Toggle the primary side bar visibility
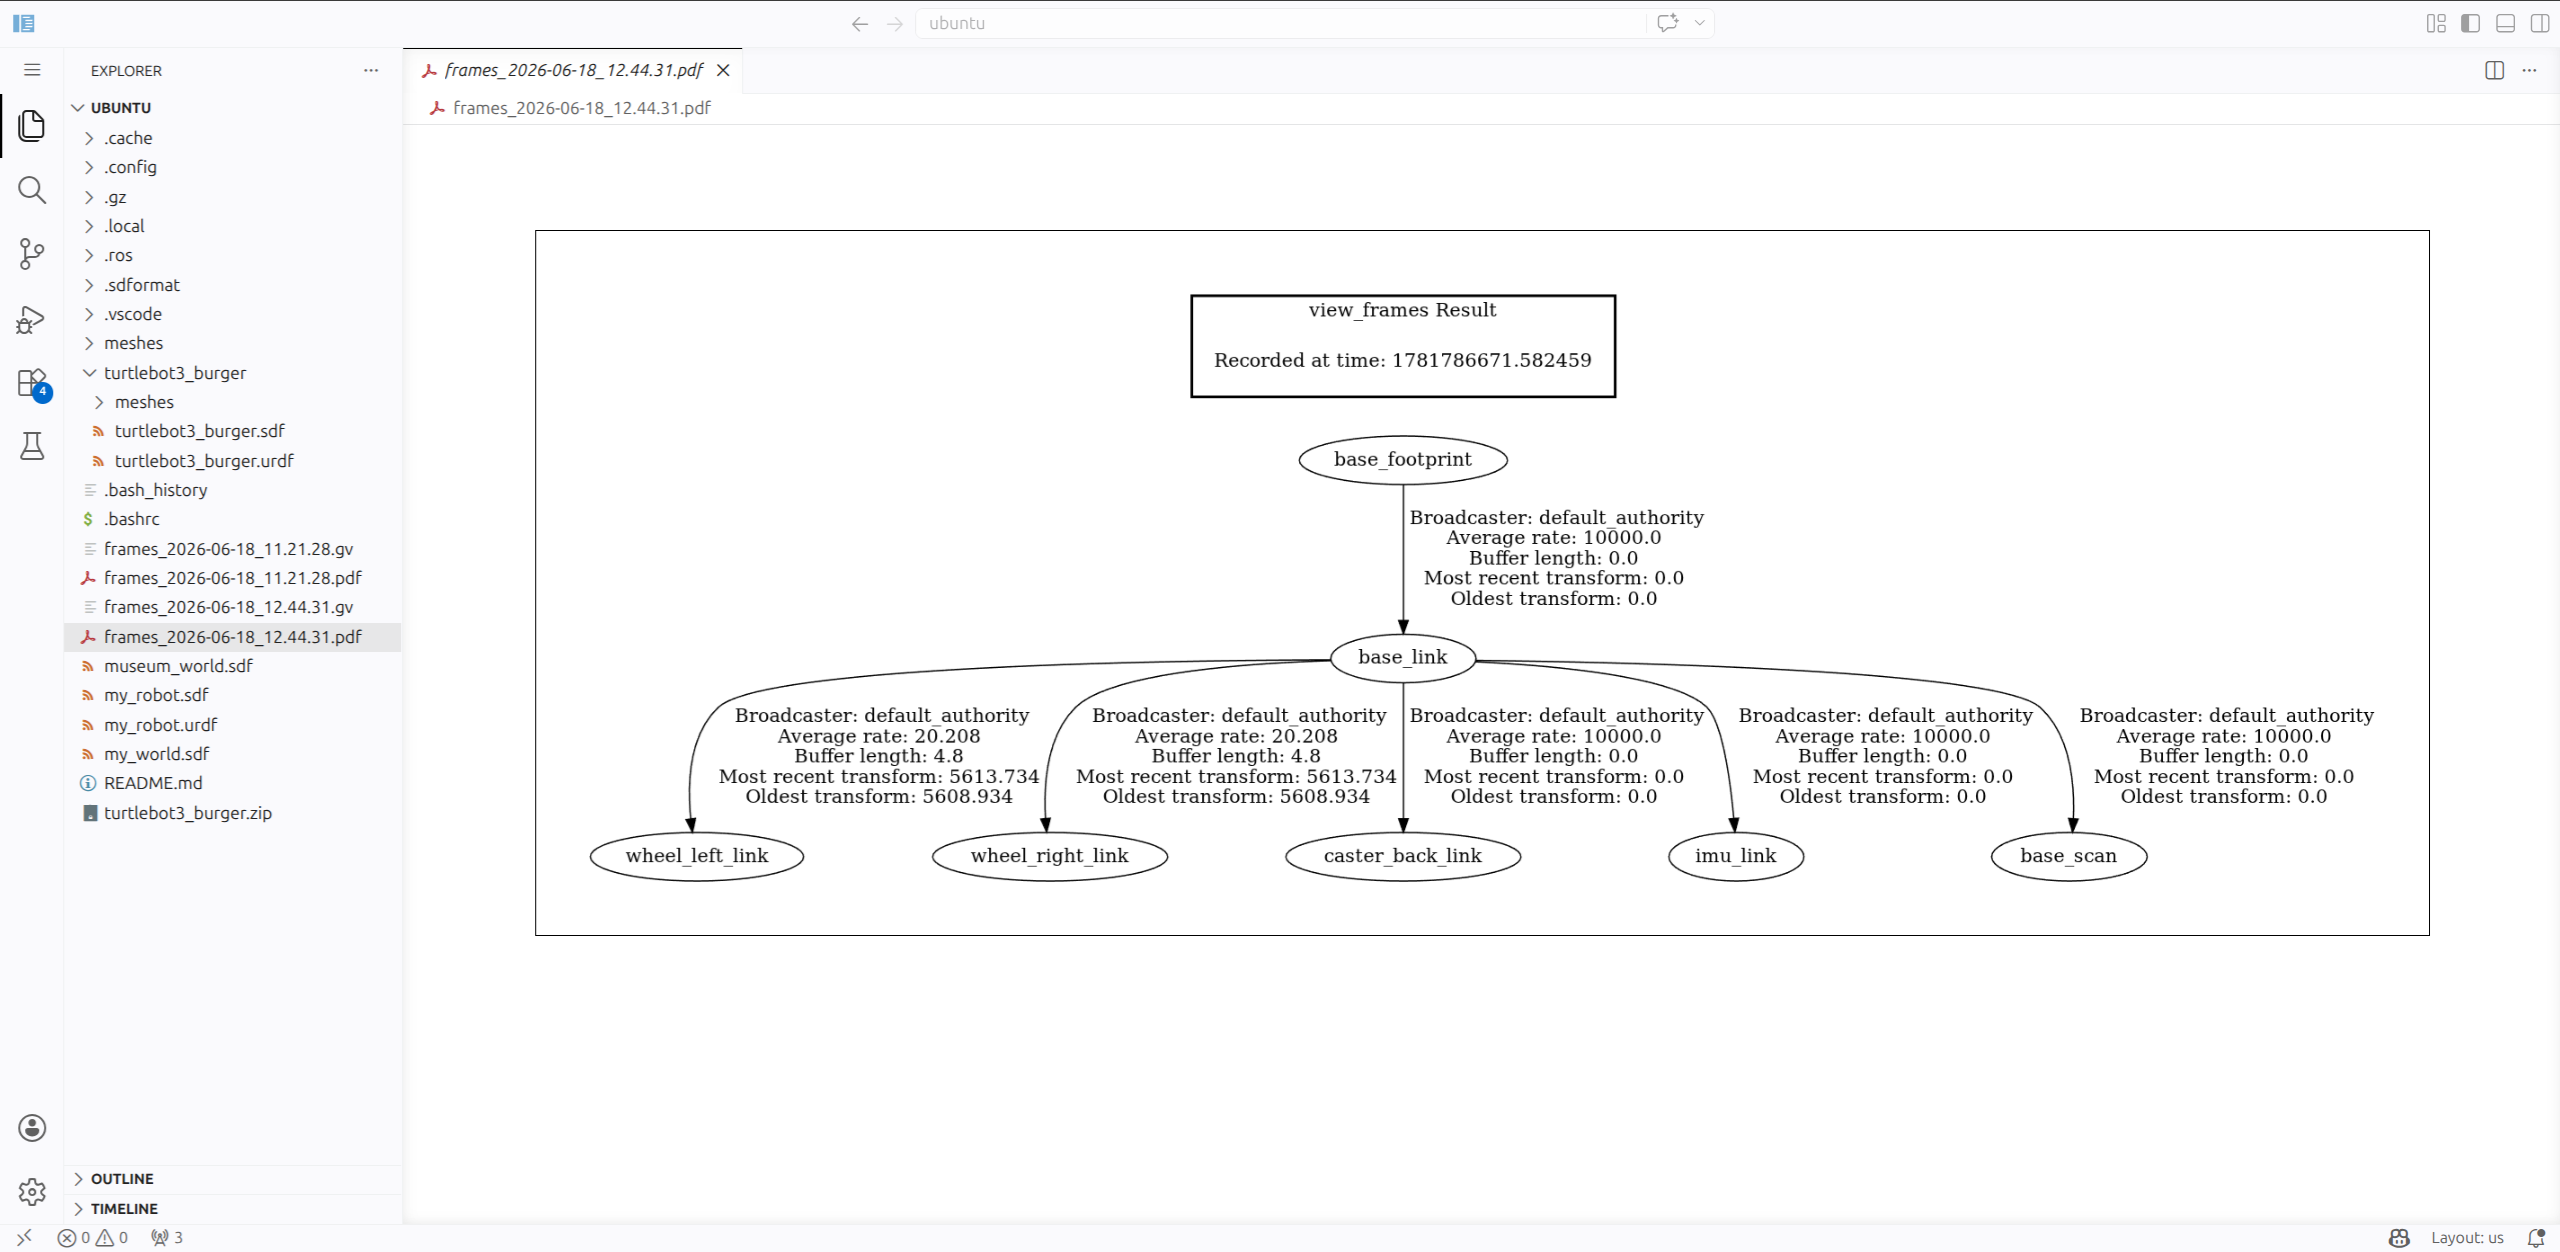Viewport: 2560px width, 1252px height. [2470, 23]
